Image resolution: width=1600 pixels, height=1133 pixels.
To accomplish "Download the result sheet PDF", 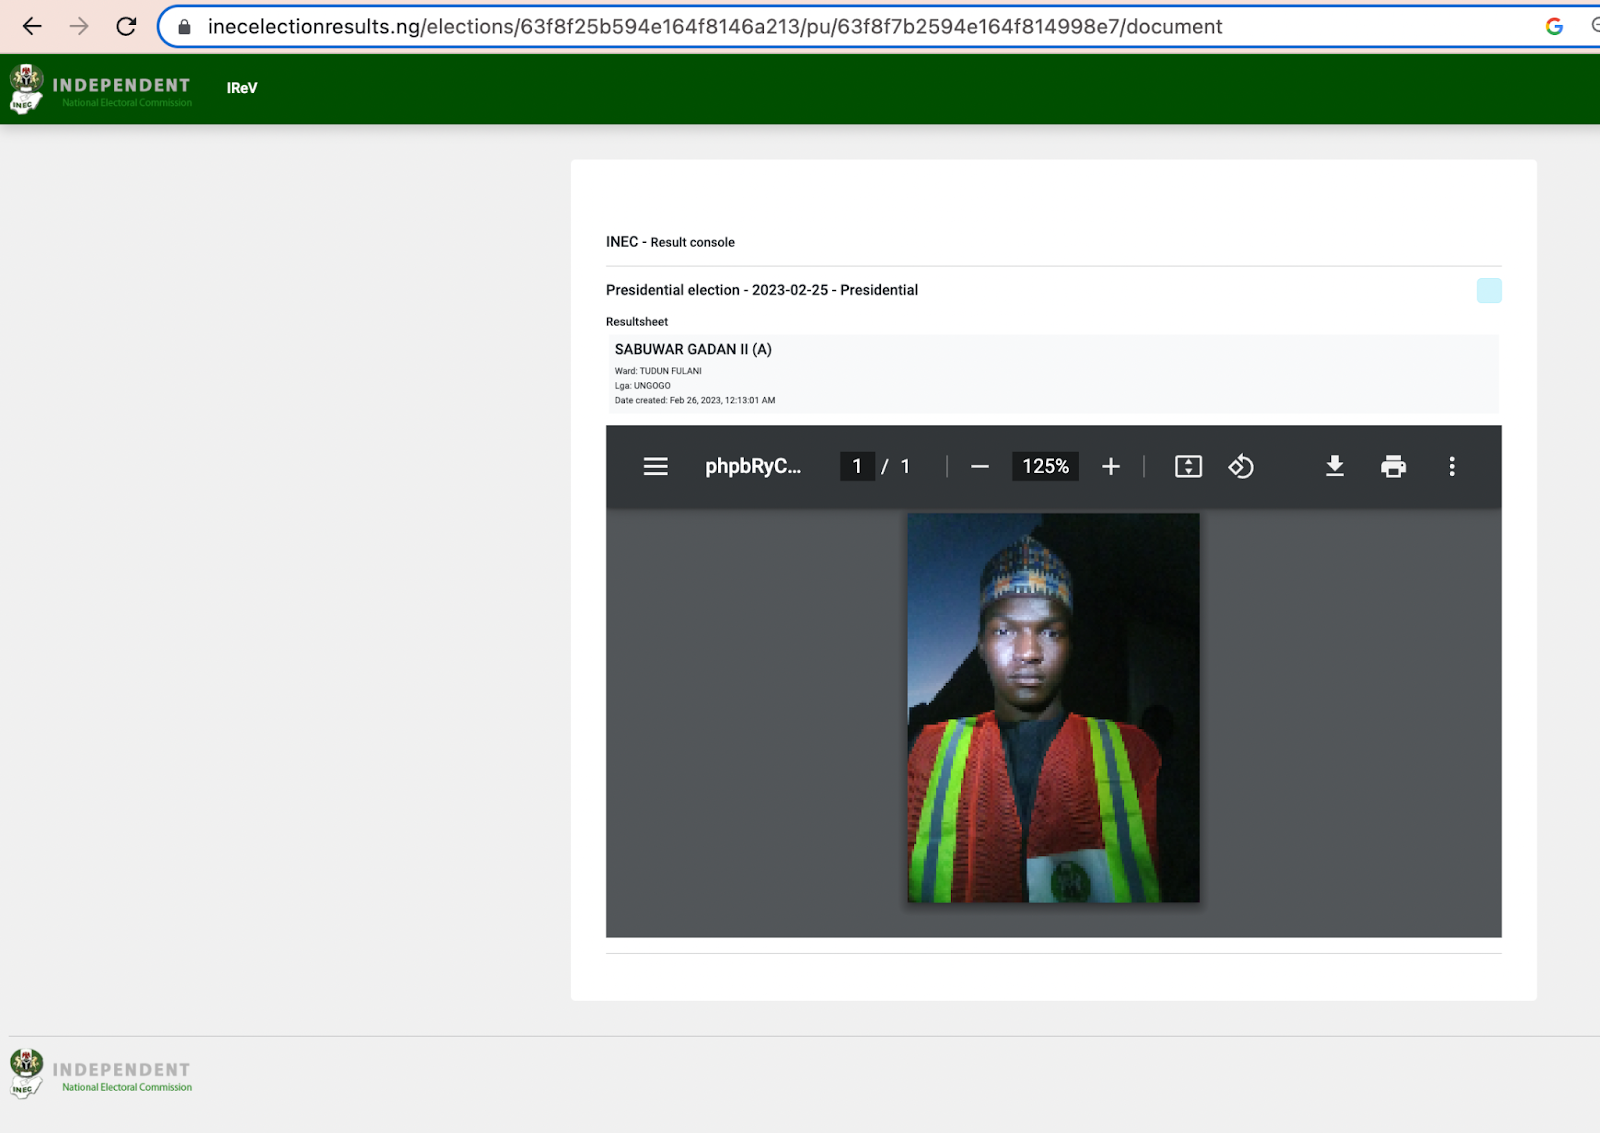I will [x=1334, y=466].
